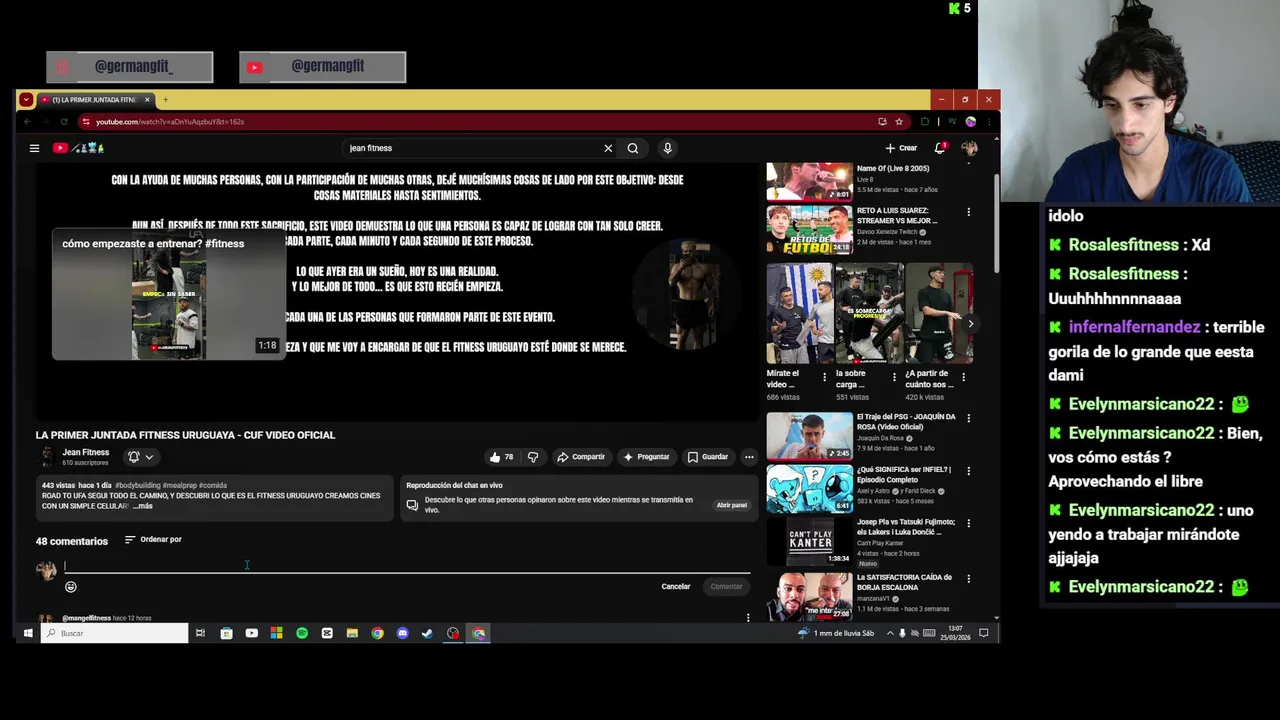Viewport: 1280px width, 720px height.
Task: Open the 'cómo empezaste a entrenar?' video card
Action: [169, 294]
